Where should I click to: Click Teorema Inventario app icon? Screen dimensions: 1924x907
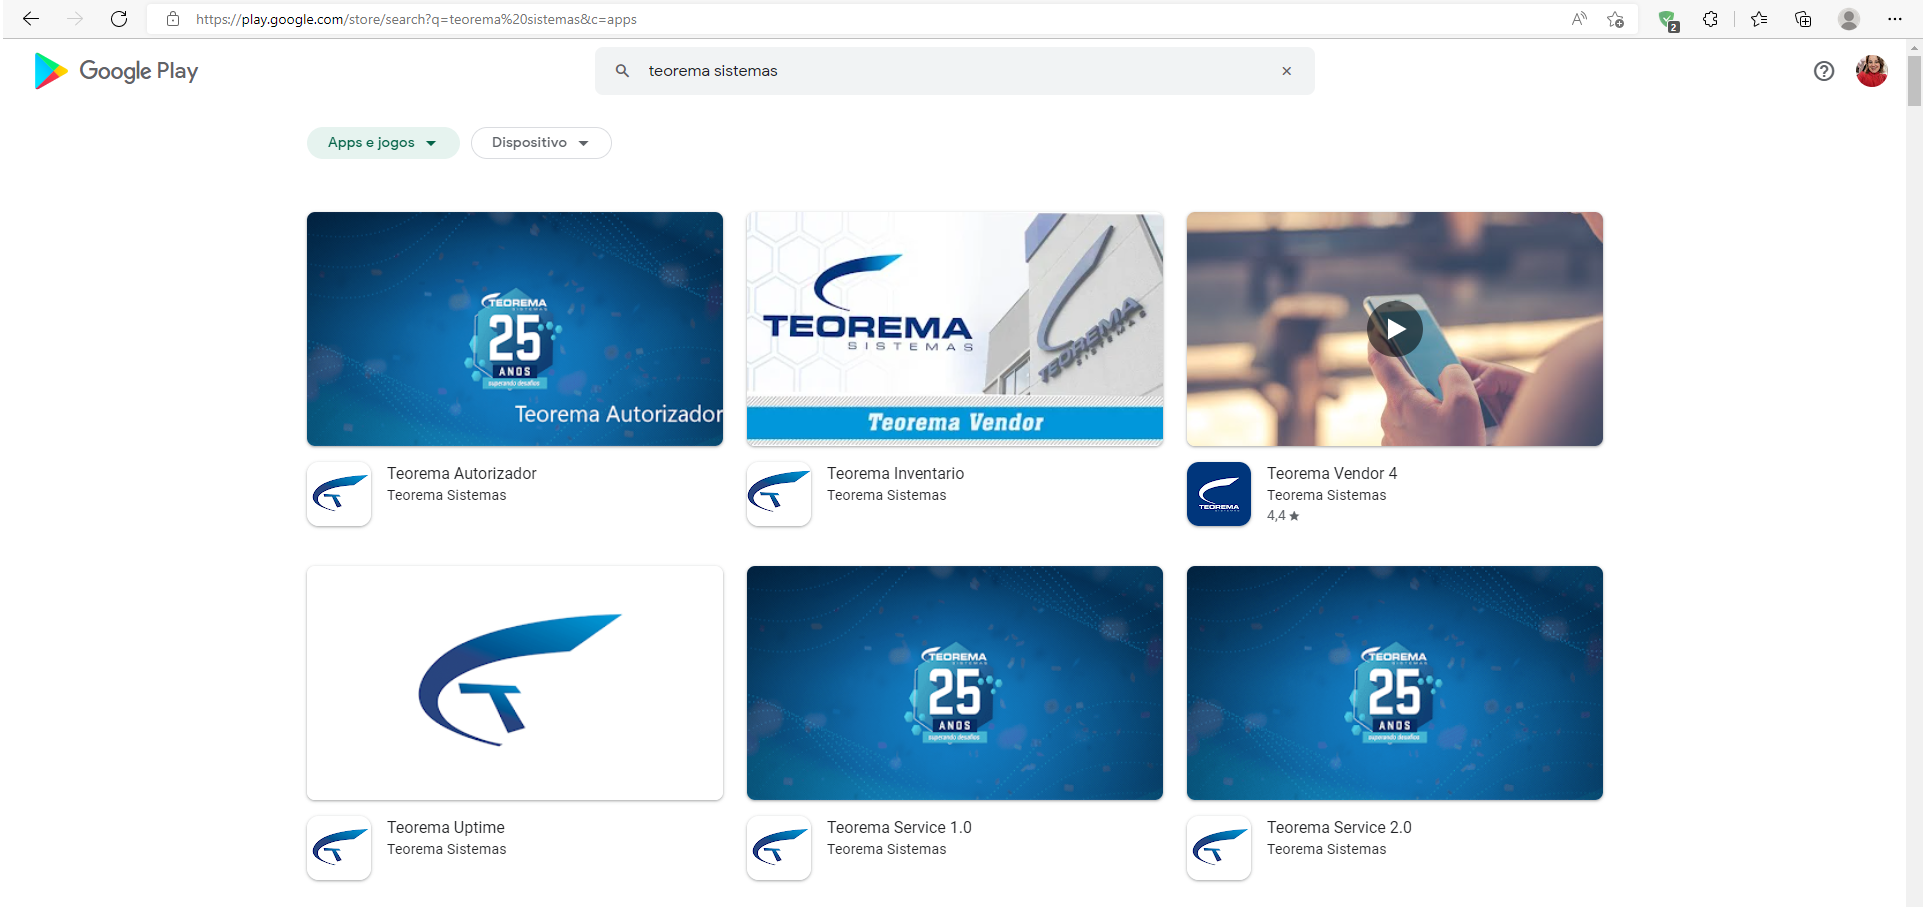[x=779, y=494]
